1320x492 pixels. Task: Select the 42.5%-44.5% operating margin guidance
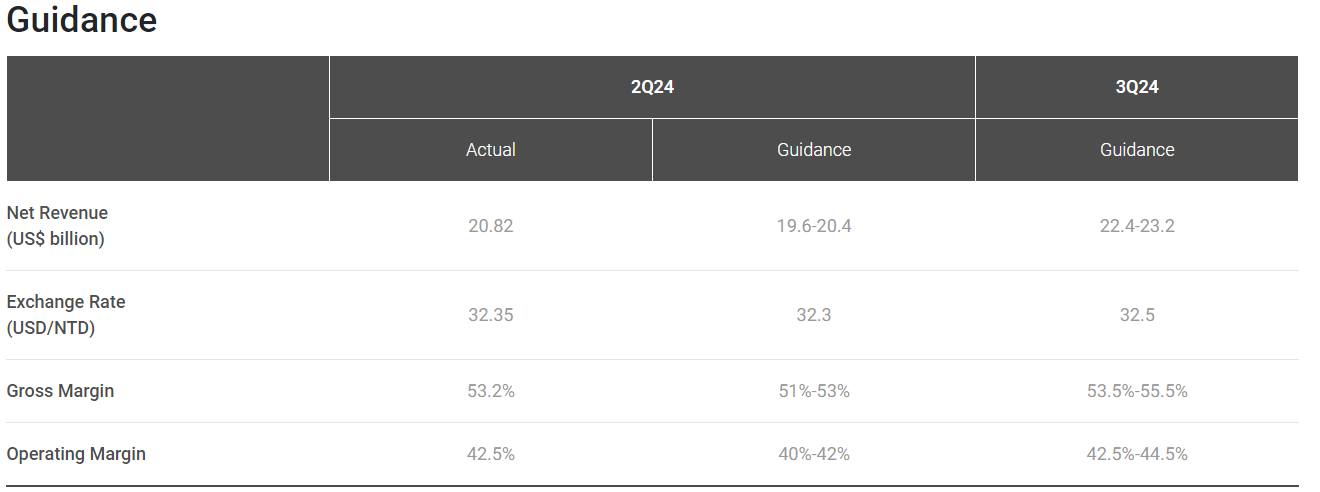[1137, 454]
